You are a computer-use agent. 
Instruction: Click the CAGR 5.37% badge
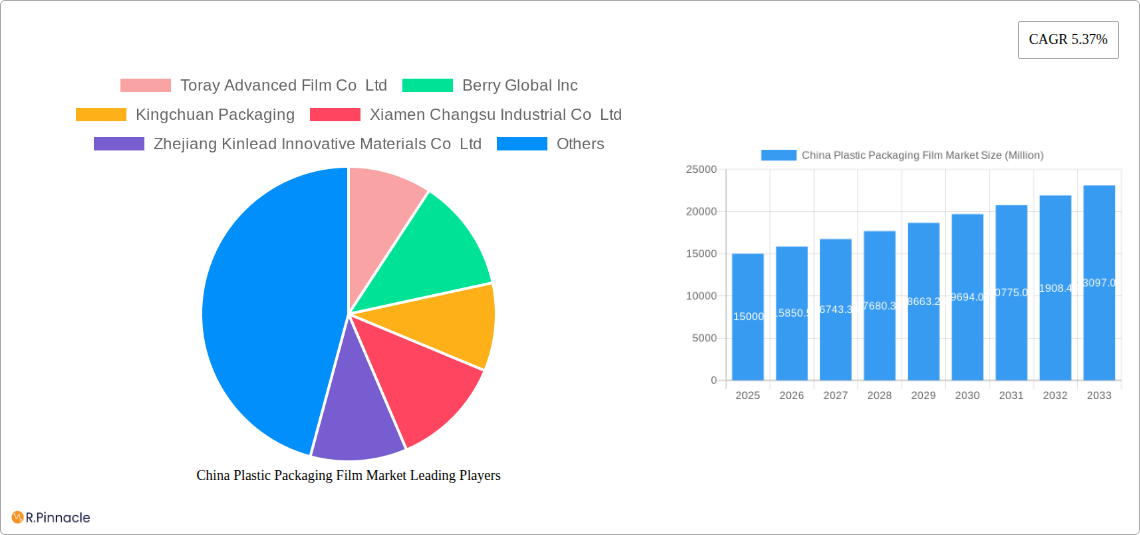[1068, 40]
